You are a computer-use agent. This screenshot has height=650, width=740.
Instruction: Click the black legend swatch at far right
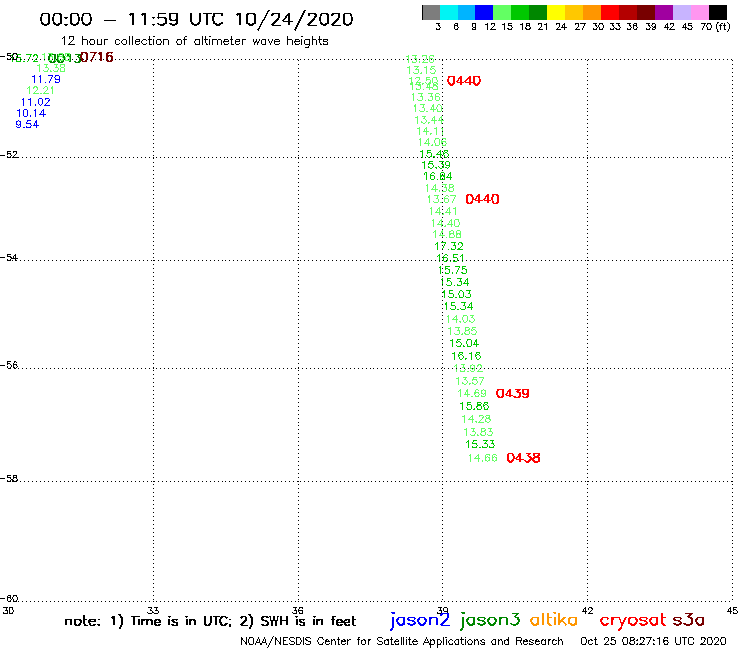tap(718, 12)
